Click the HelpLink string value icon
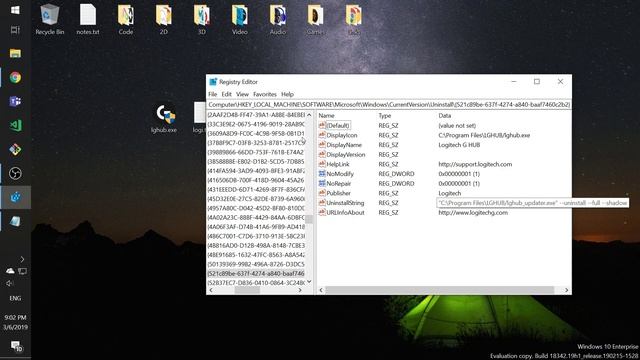640x360 pixels. point(322,164)
